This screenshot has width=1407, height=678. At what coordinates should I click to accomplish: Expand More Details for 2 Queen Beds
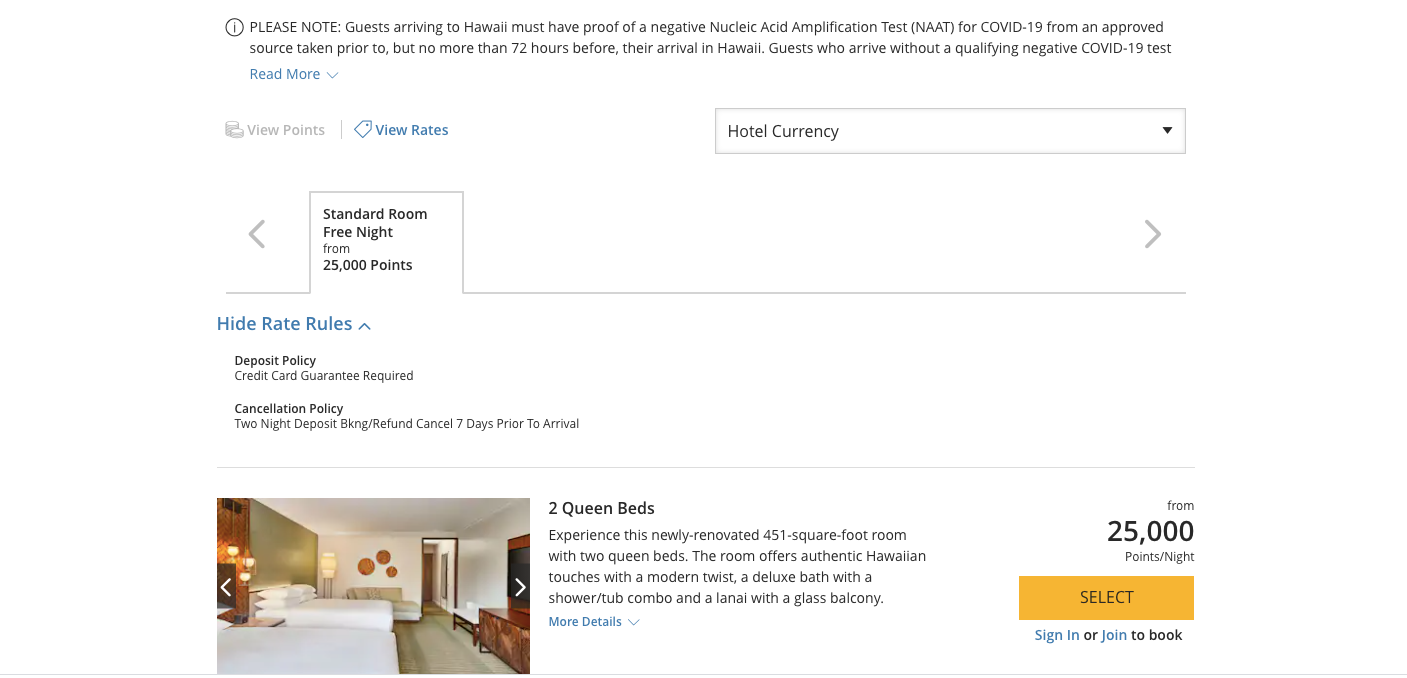pos(594,622)
